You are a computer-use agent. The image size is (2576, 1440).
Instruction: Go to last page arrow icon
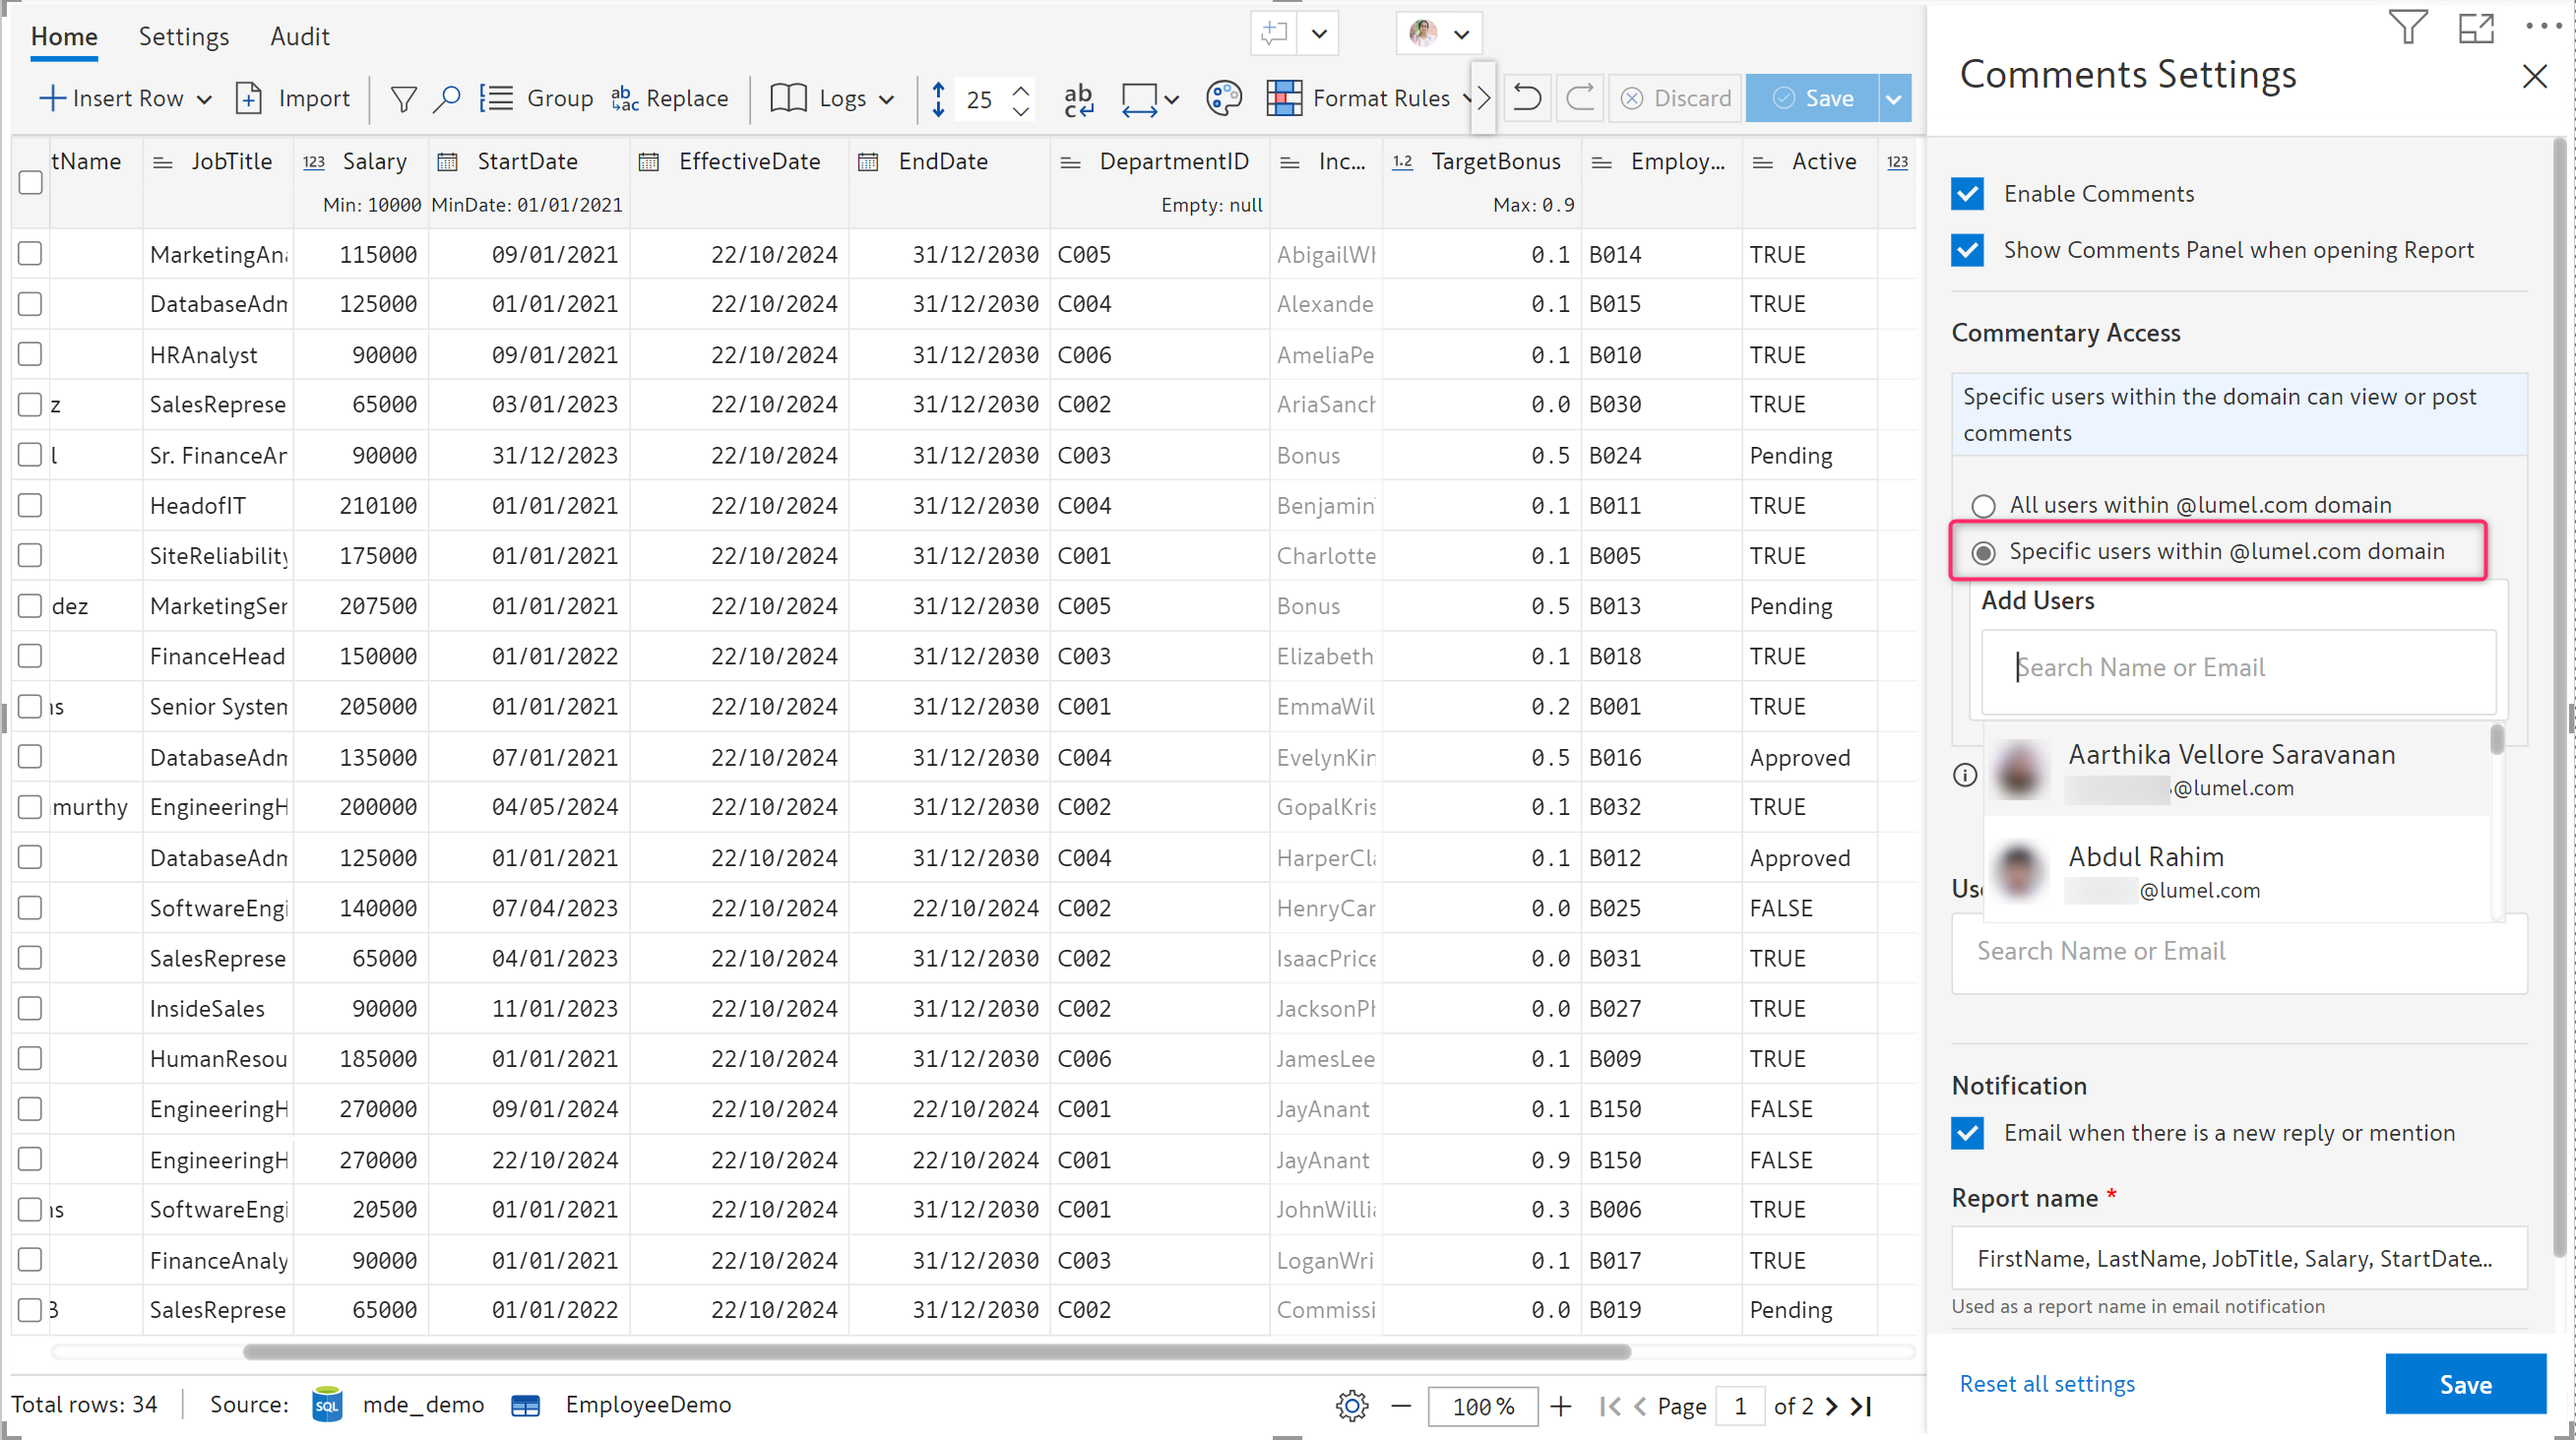pyautogui.click(x=1861, y=1405)
